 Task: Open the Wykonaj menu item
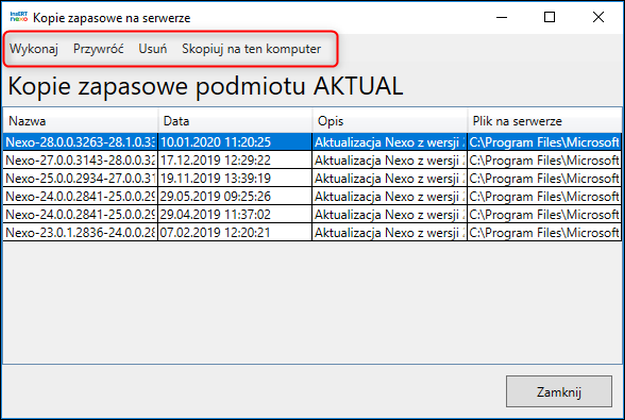coord(34,49)
